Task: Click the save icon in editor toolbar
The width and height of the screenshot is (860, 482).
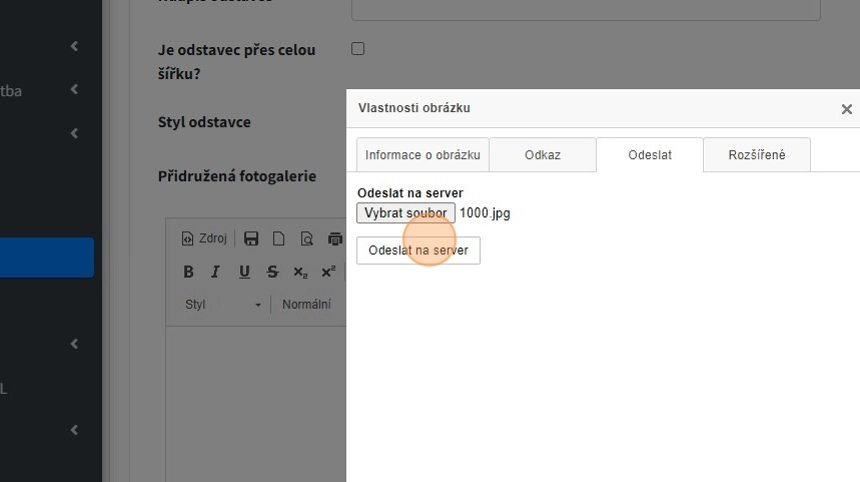Action: coord(251,238)
